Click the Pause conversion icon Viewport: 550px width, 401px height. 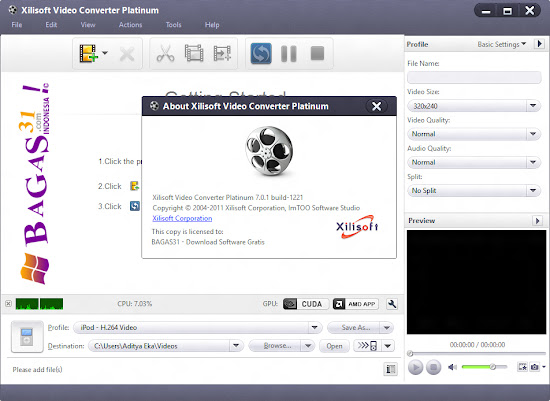pyautogui.click(x=289, y=54)
